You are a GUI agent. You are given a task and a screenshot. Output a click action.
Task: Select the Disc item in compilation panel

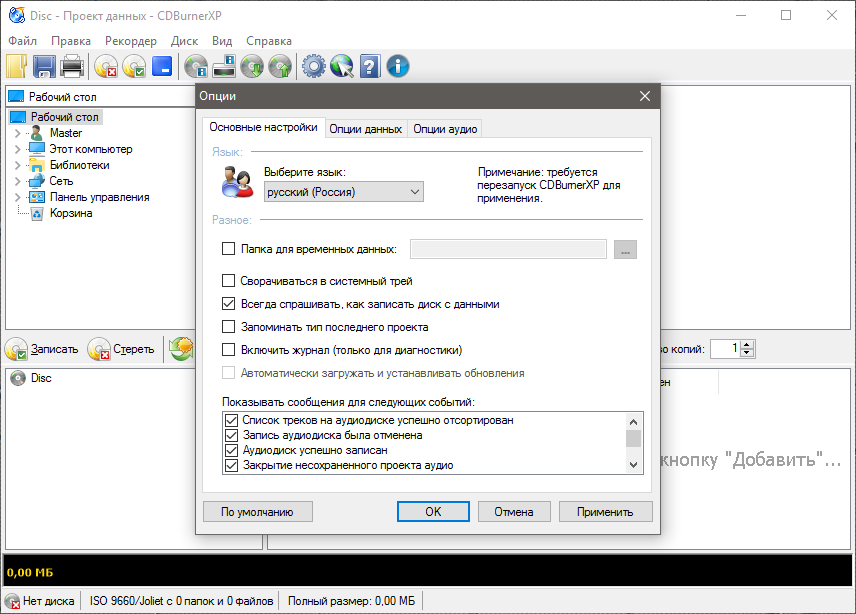coord(31,378)
